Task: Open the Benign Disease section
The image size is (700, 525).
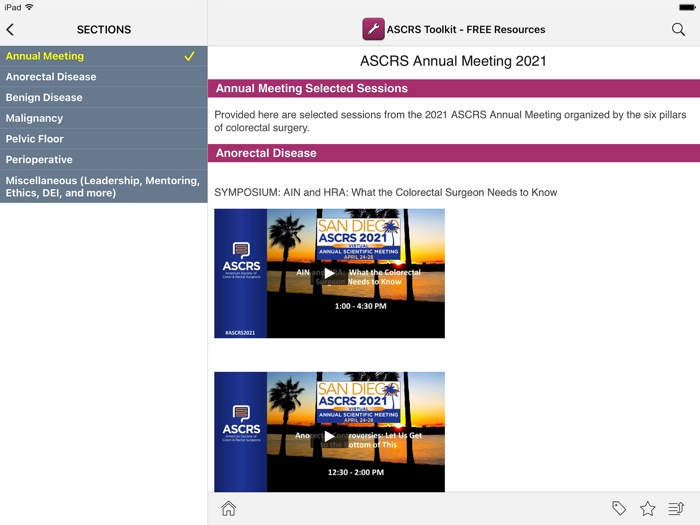Action: [x=104, y=97]
